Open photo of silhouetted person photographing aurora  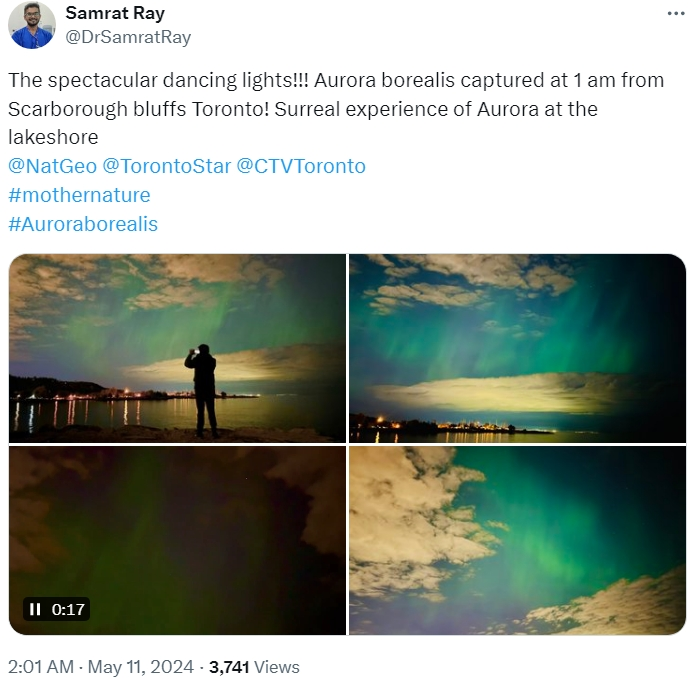pos(177,348)
